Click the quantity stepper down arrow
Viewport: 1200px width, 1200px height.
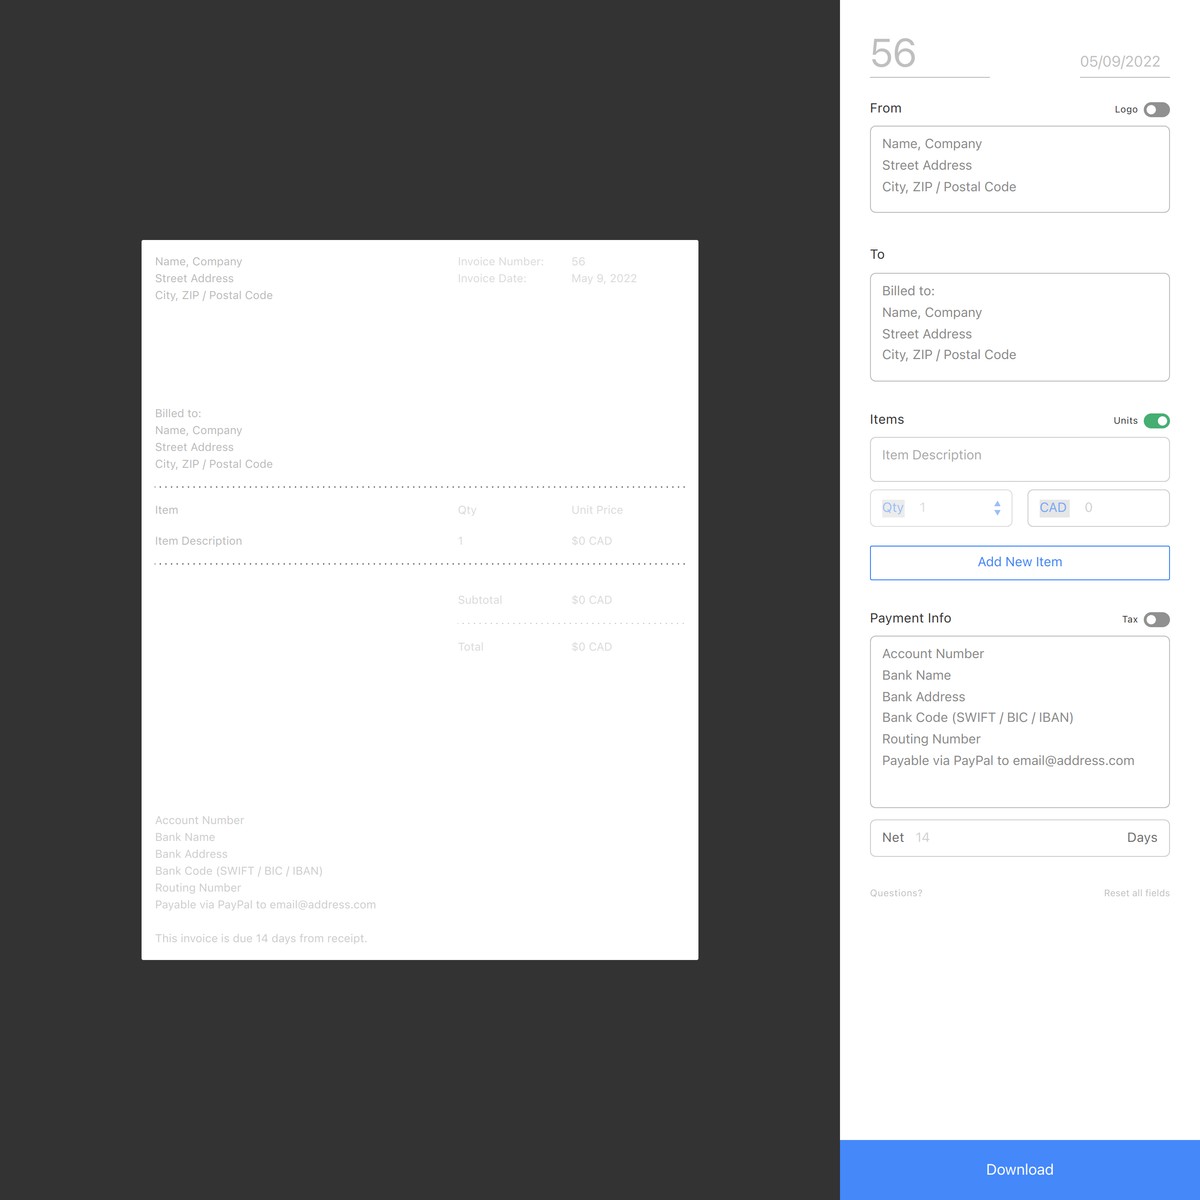pyautogui.click(x=997, y=512)
